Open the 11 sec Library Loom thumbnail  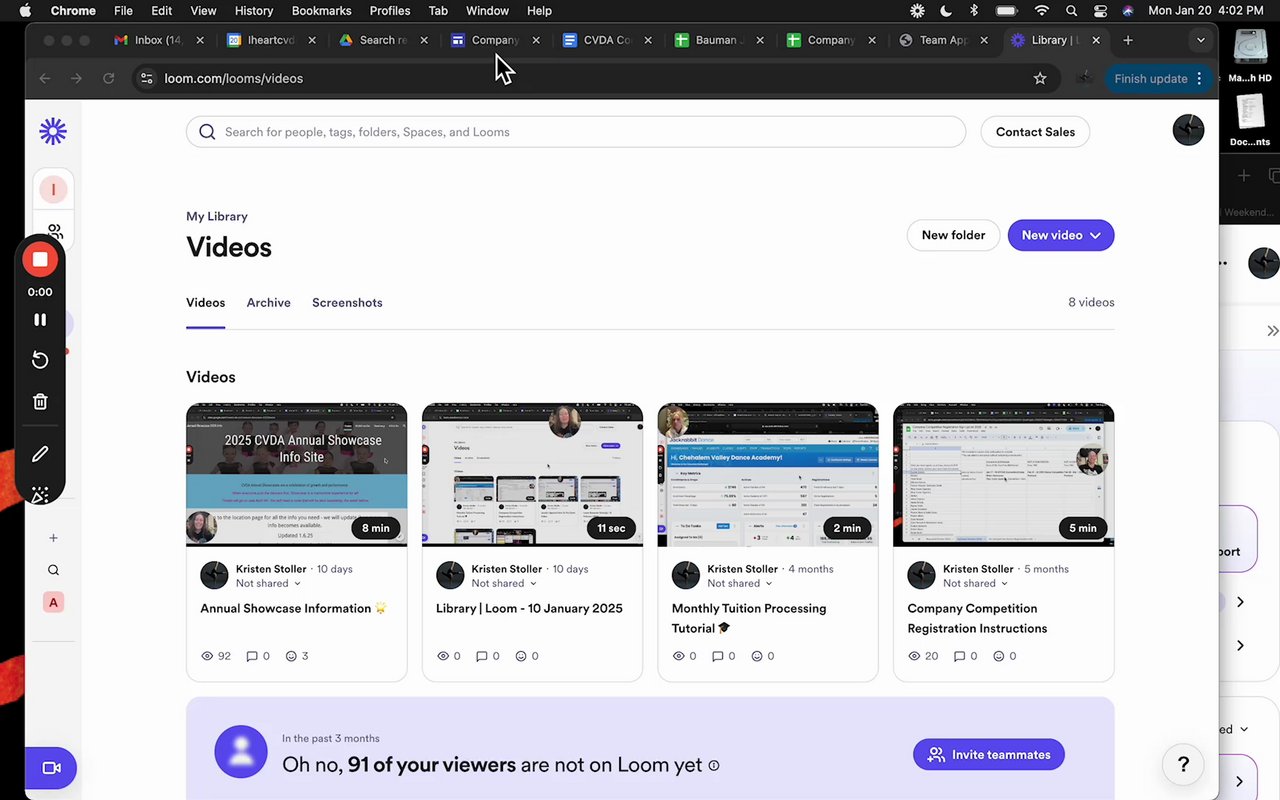(532, 475)
